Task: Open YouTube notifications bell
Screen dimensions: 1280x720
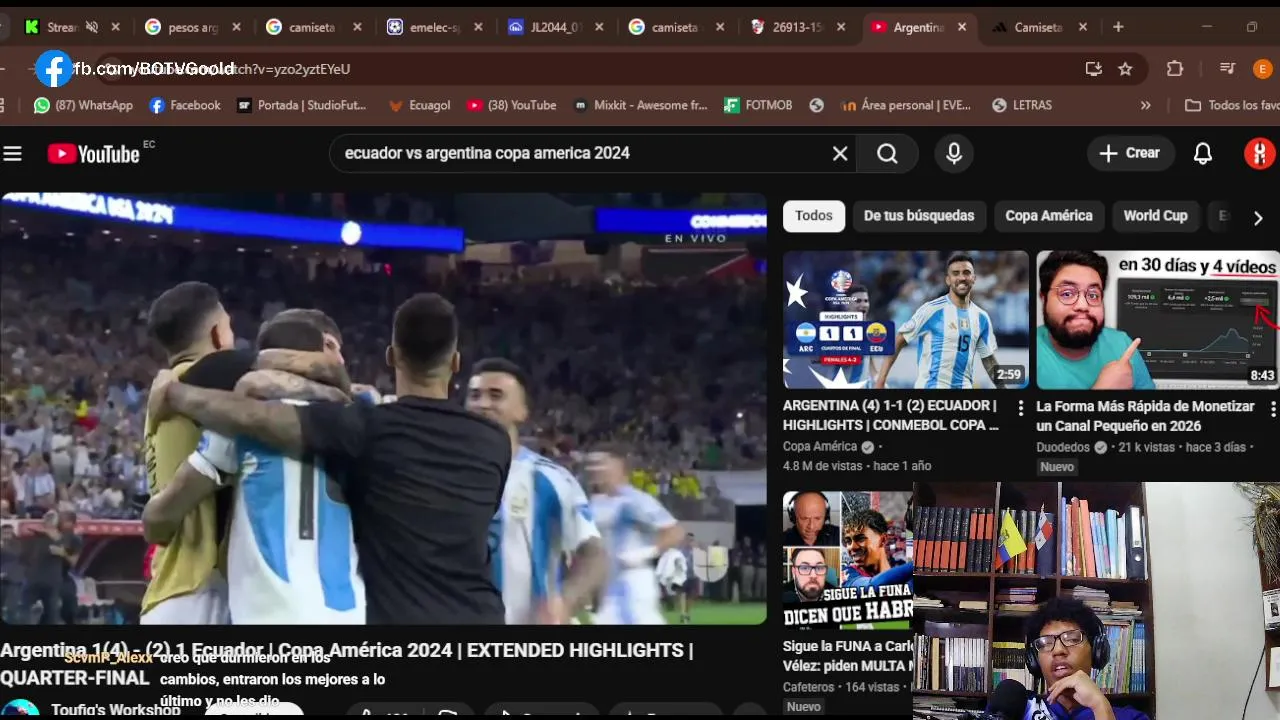Action: click(1203, 153)
